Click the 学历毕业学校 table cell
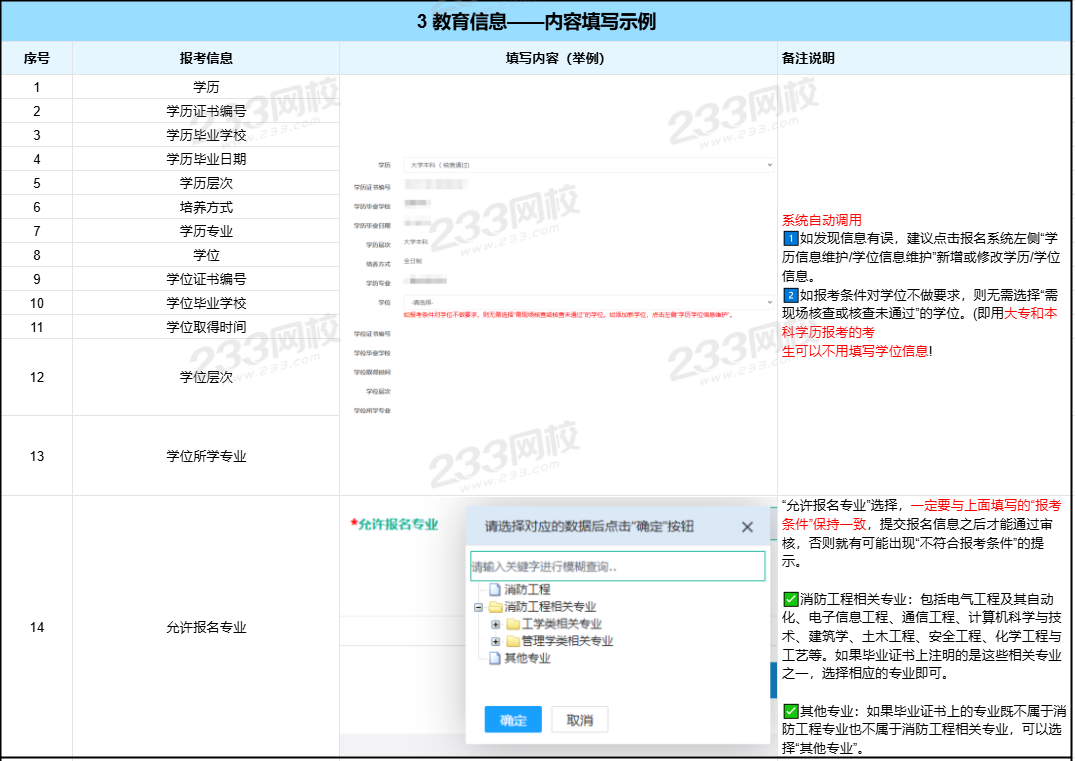 (x=206, y=135)
